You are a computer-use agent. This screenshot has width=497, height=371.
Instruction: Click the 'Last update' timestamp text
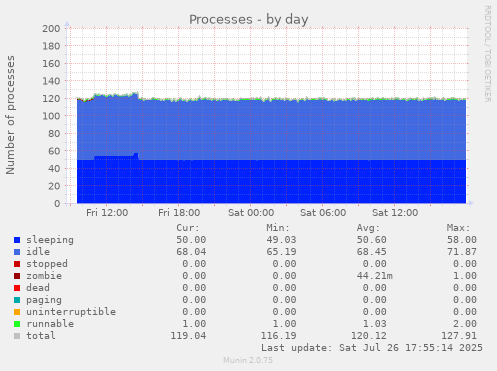tap(372, 348)
